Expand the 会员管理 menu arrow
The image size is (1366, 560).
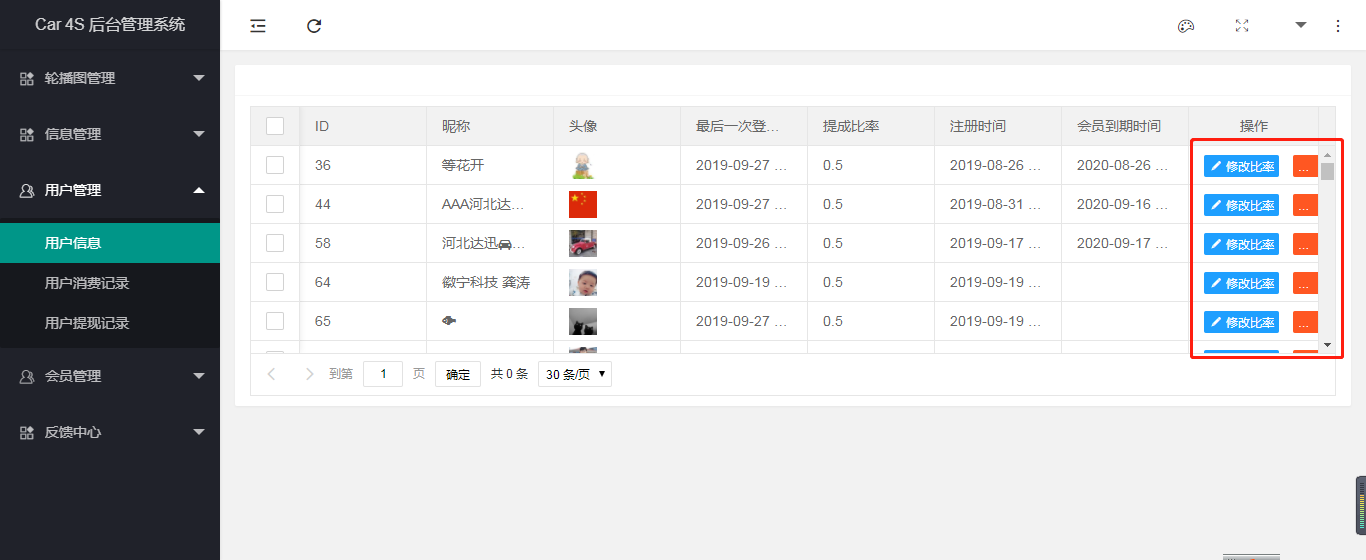(199, 376)
